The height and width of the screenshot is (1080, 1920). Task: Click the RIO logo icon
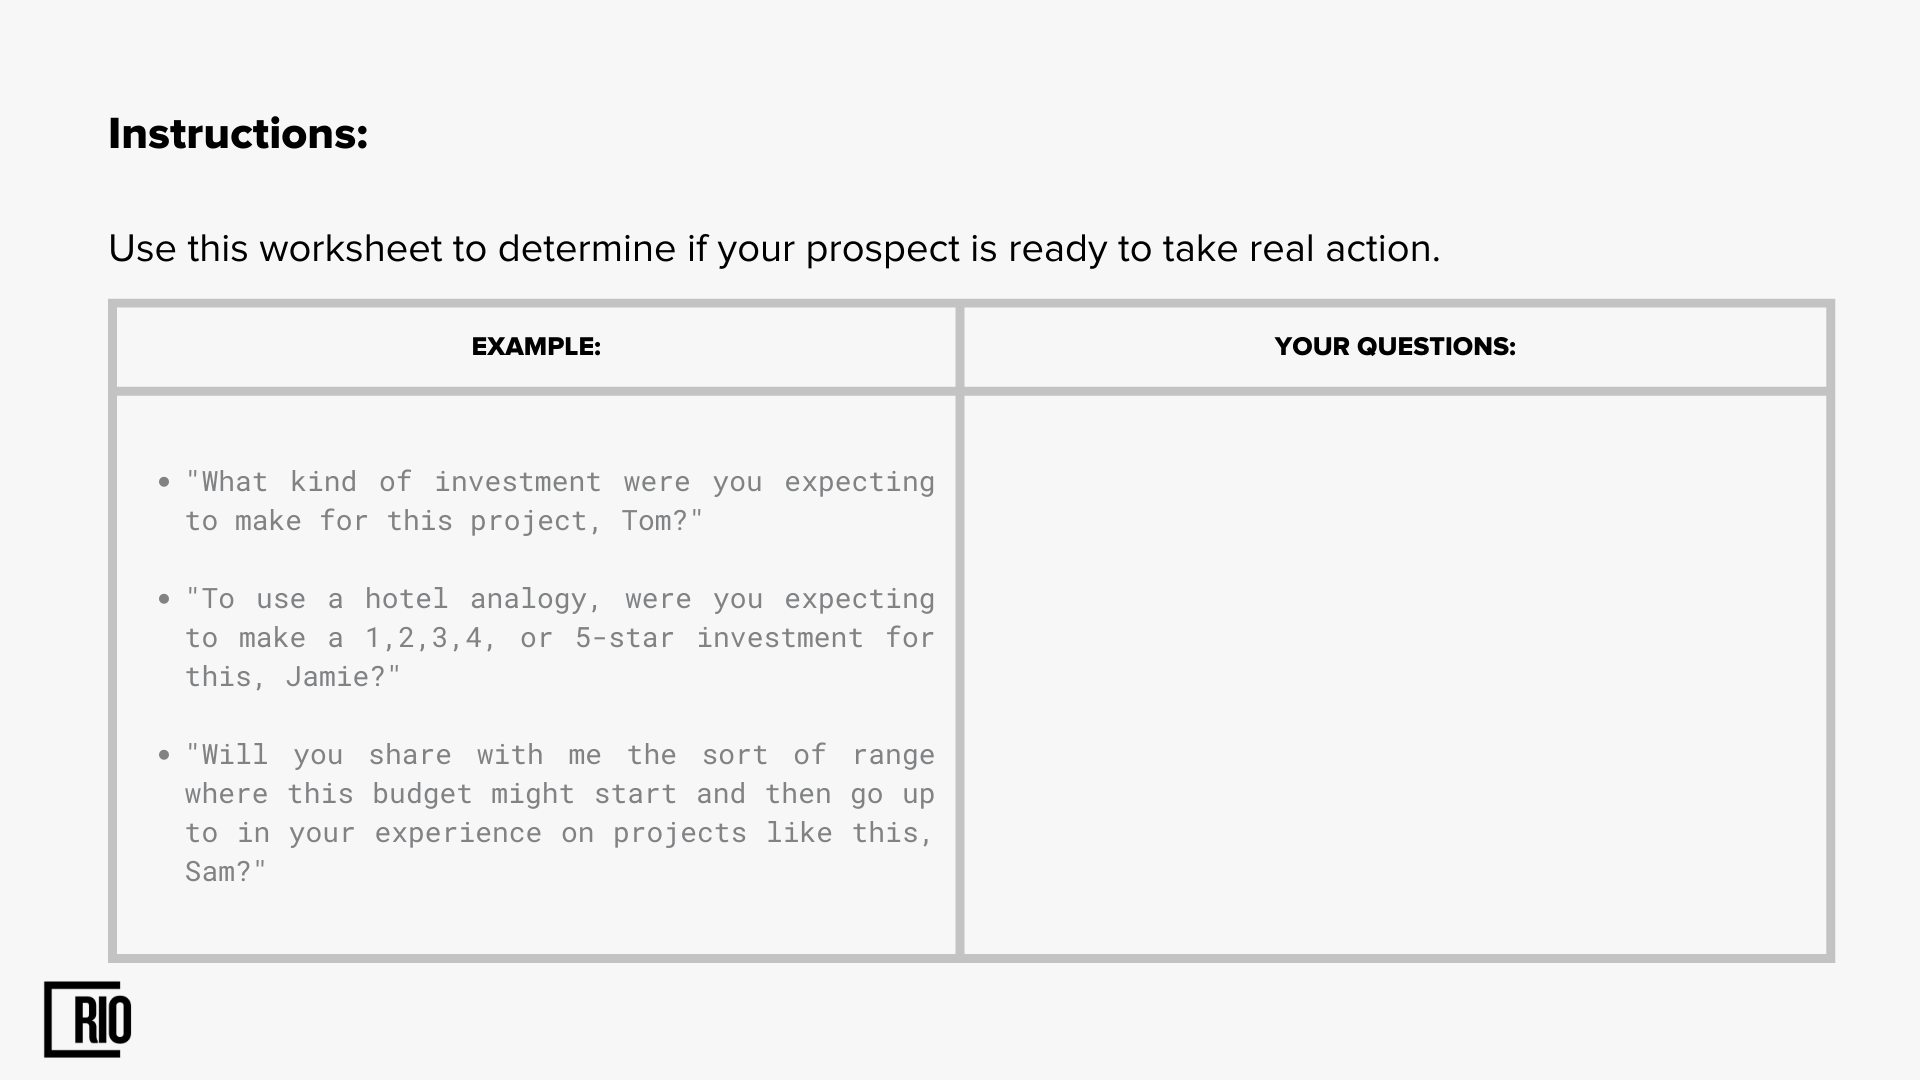tap(88, 1019)
